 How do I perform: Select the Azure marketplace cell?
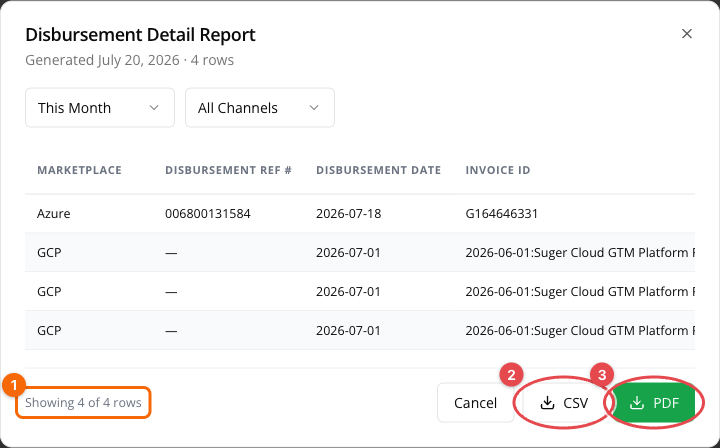tap(54, 213)
